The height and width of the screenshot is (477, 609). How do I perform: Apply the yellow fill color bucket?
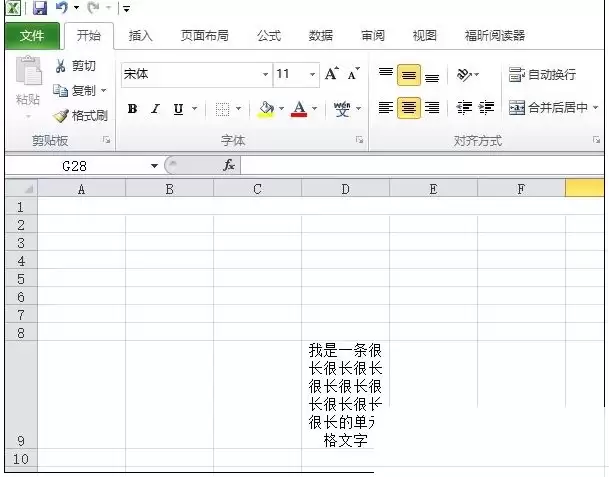[266, 109]
